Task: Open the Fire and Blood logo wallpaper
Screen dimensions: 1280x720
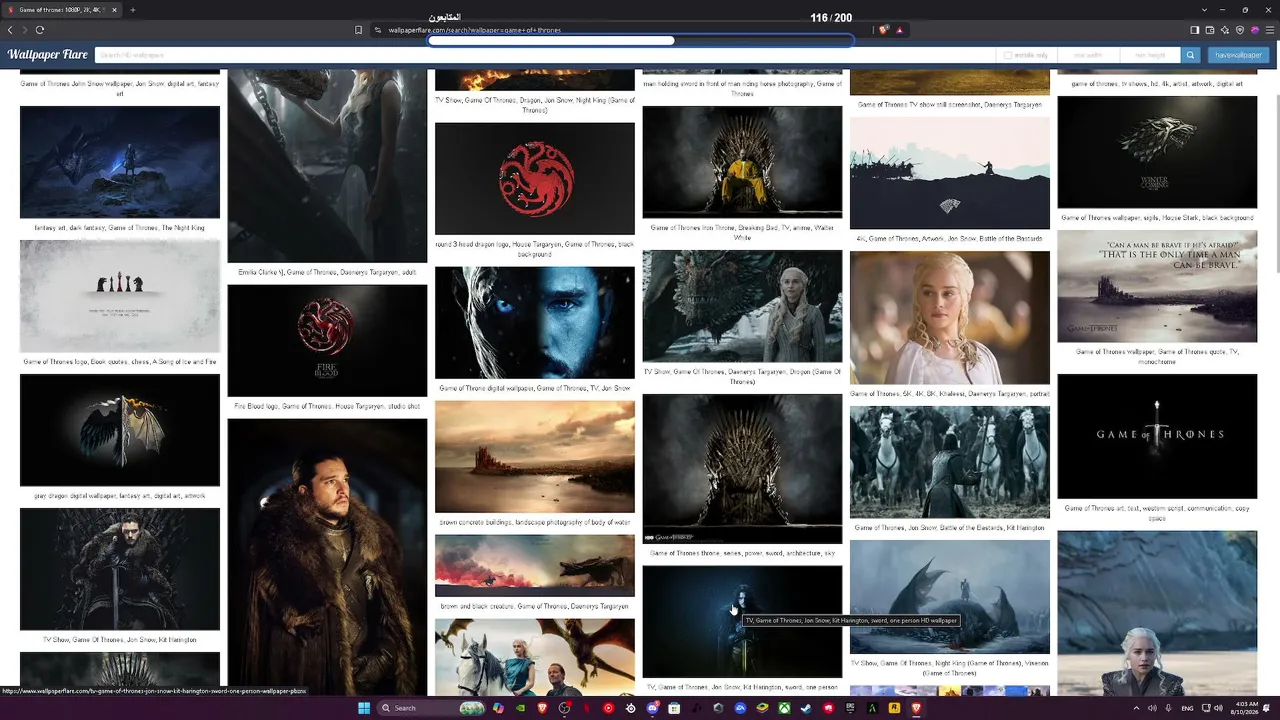Action: (x=327, y=341)
